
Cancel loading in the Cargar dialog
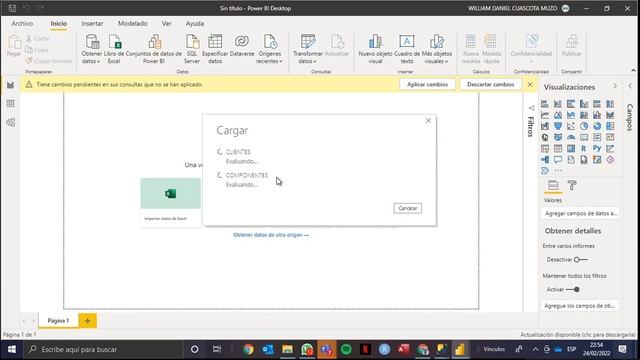[x=408, y=208]
